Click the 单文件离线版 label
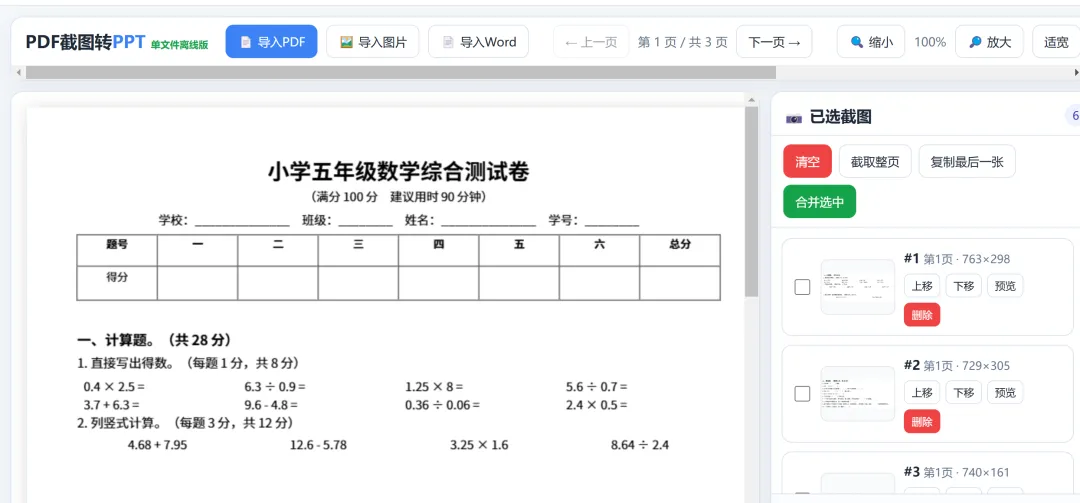 (180, 44)
